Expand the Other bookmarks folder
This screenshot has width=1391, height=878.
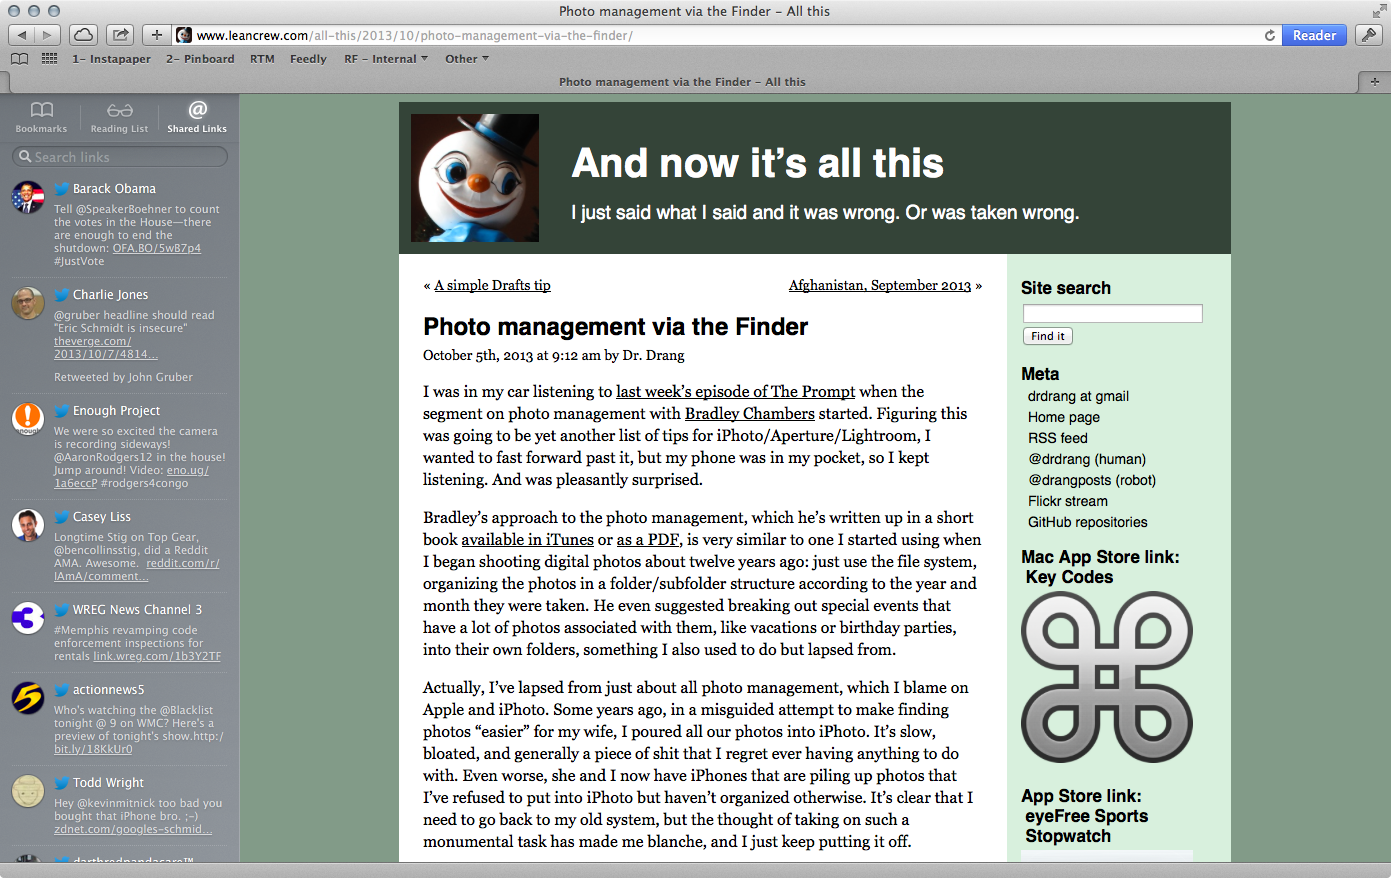coord(467,59)
